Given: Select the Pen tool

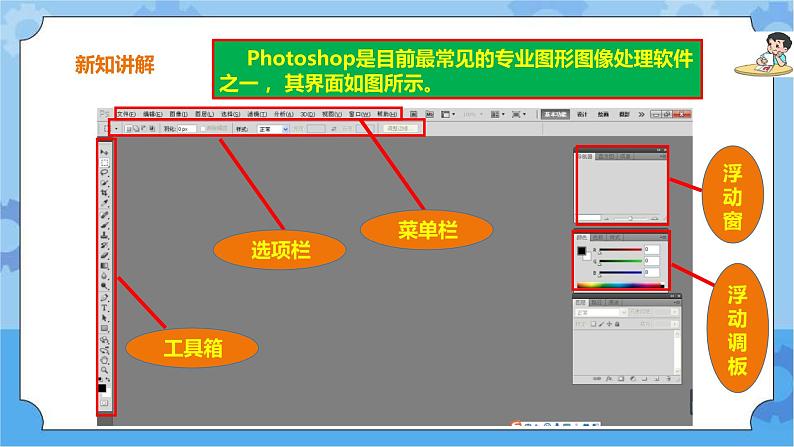Looking at the screenshot, I should [104, 298].
